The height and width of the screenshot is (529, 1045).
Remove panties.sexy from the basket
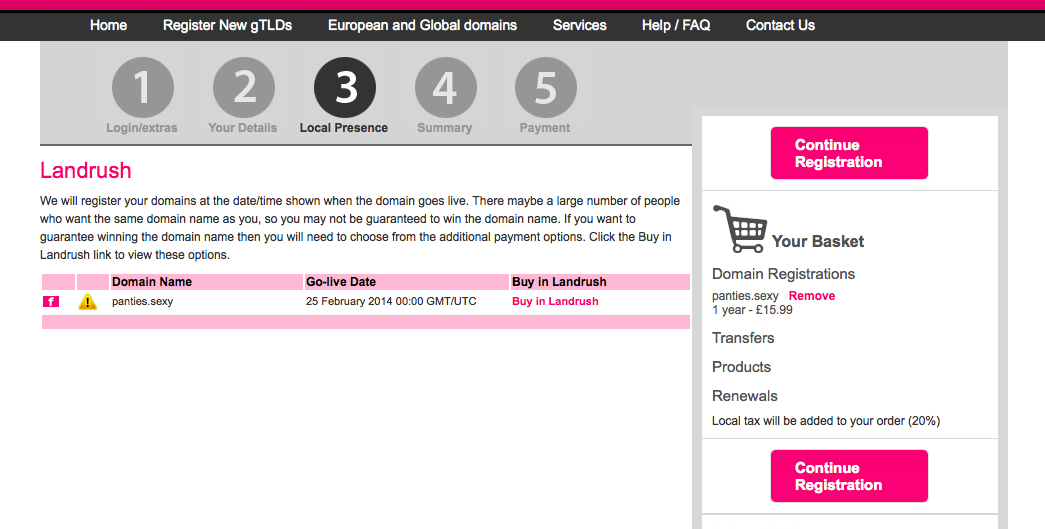[812, 296]
